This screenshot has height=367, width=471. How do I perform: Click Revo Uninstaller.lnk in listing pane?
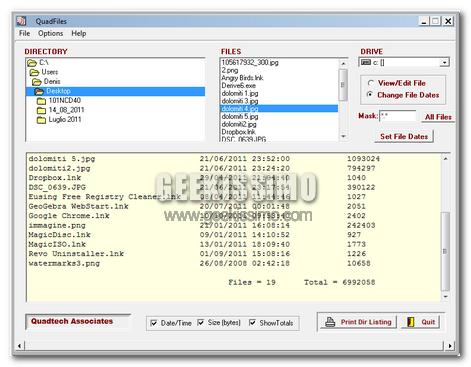(x=76, y=254)
